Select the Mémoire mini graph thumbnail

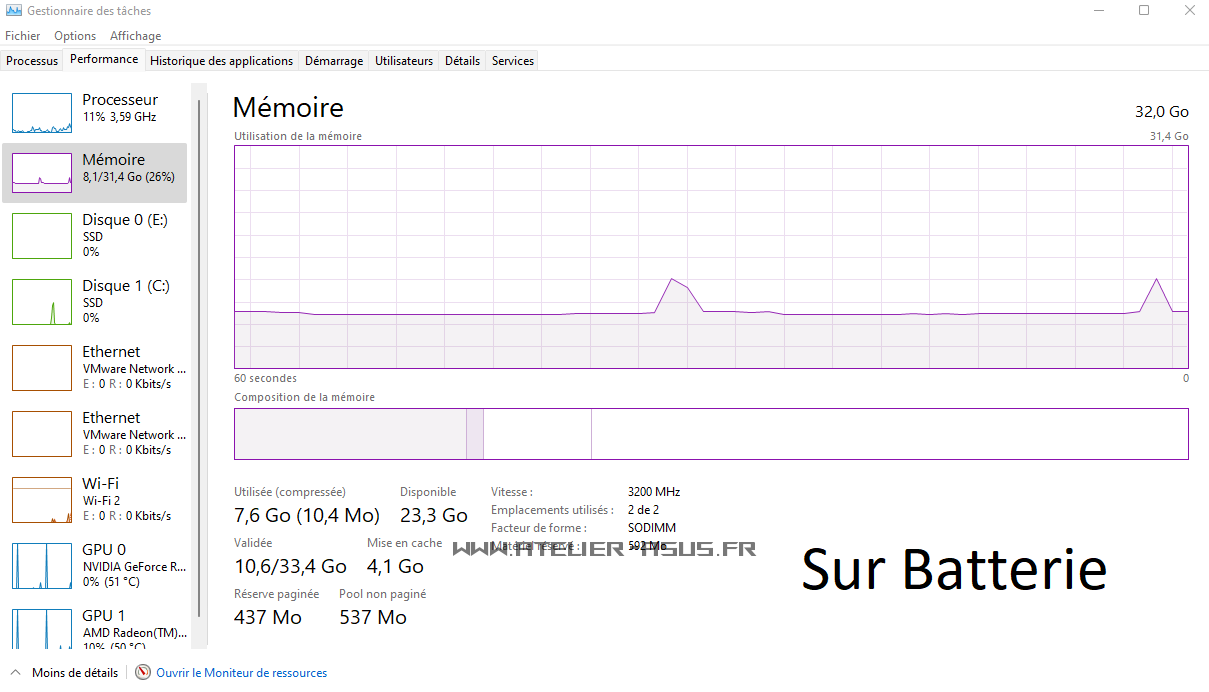(42, 173)
